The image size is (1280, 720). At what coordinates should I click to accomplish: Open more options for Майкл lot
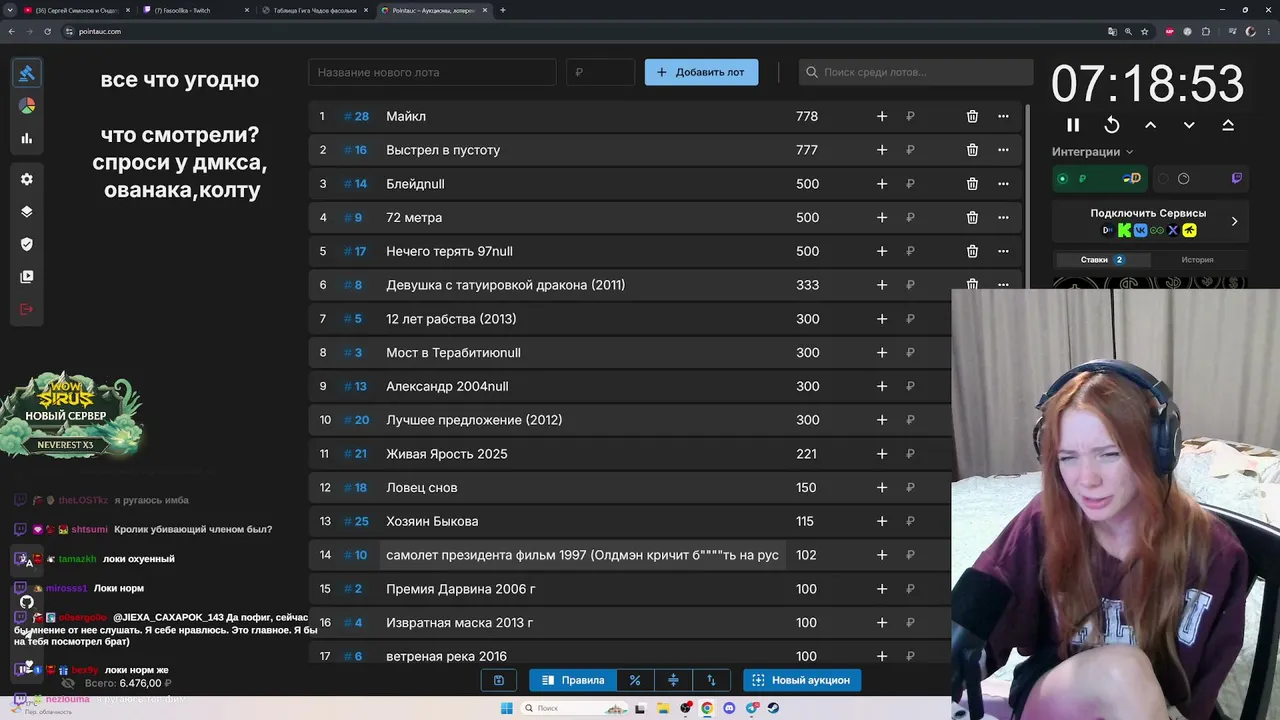click(x=1003, y=116)
